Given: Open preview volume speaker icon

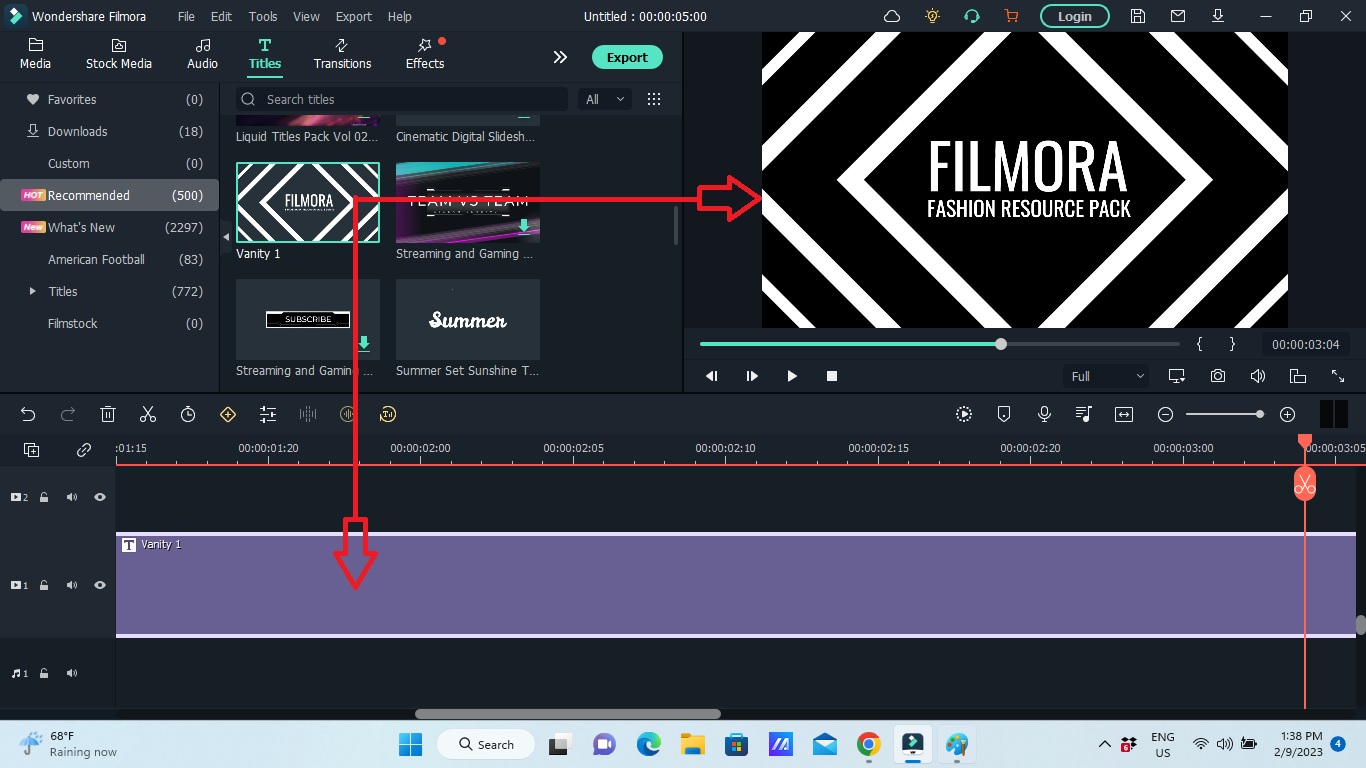Looking at the screenshot, I should tap(1258, 376).
